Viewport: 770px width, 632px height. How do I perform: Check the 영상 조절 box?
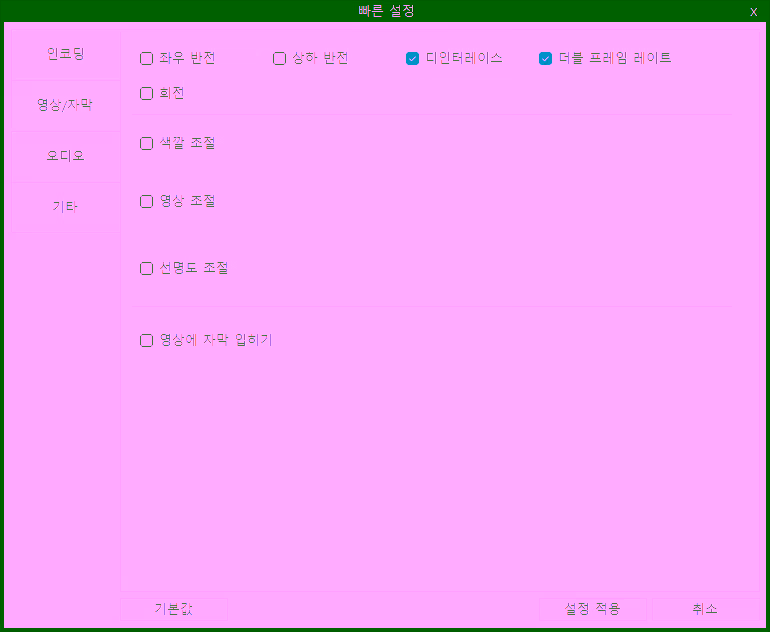146,201
